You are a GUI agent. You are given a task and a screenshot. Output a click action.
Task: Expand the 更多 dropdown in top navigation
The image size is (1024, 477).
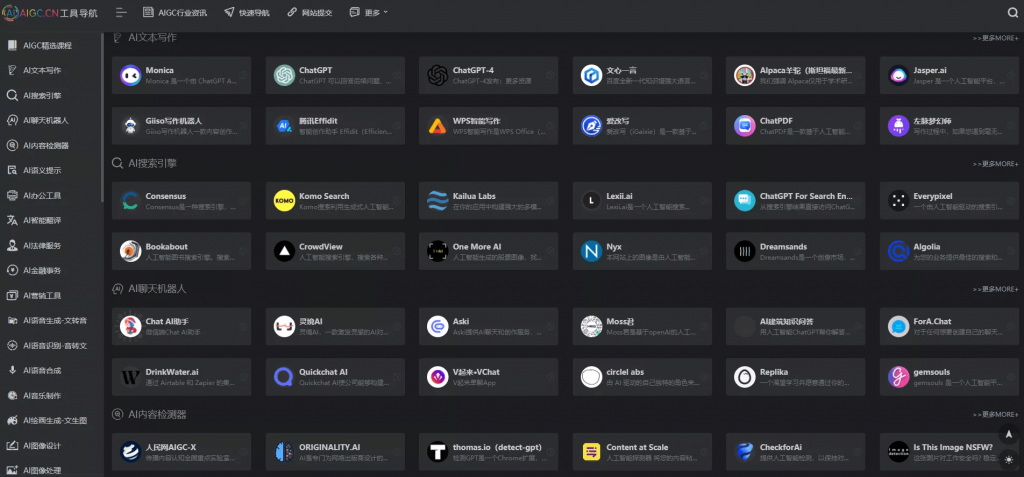(376, 13)
